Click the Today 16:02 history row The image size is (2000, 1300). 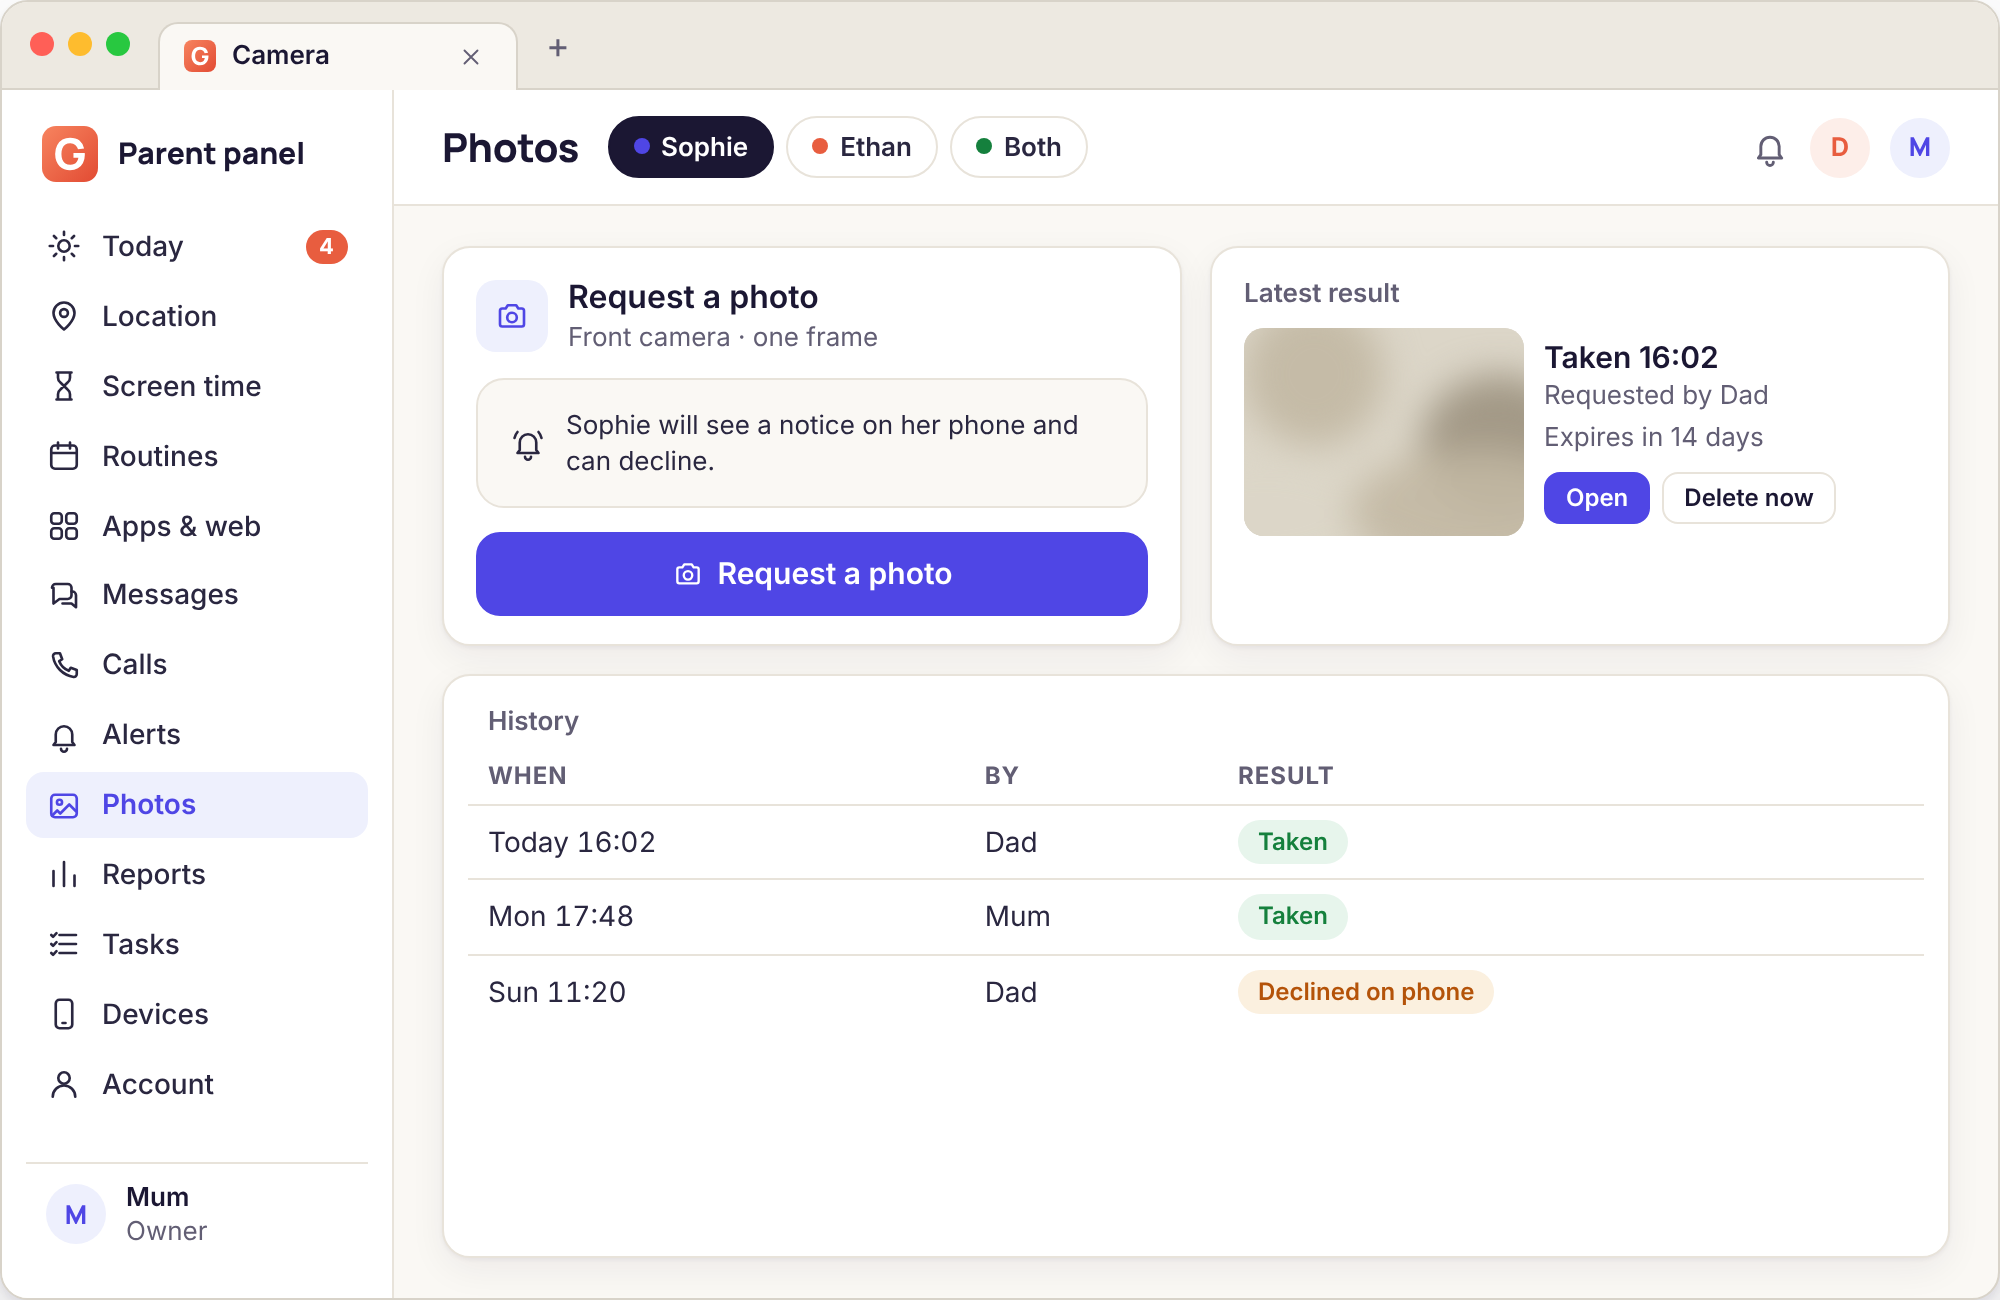[1196, 842]
